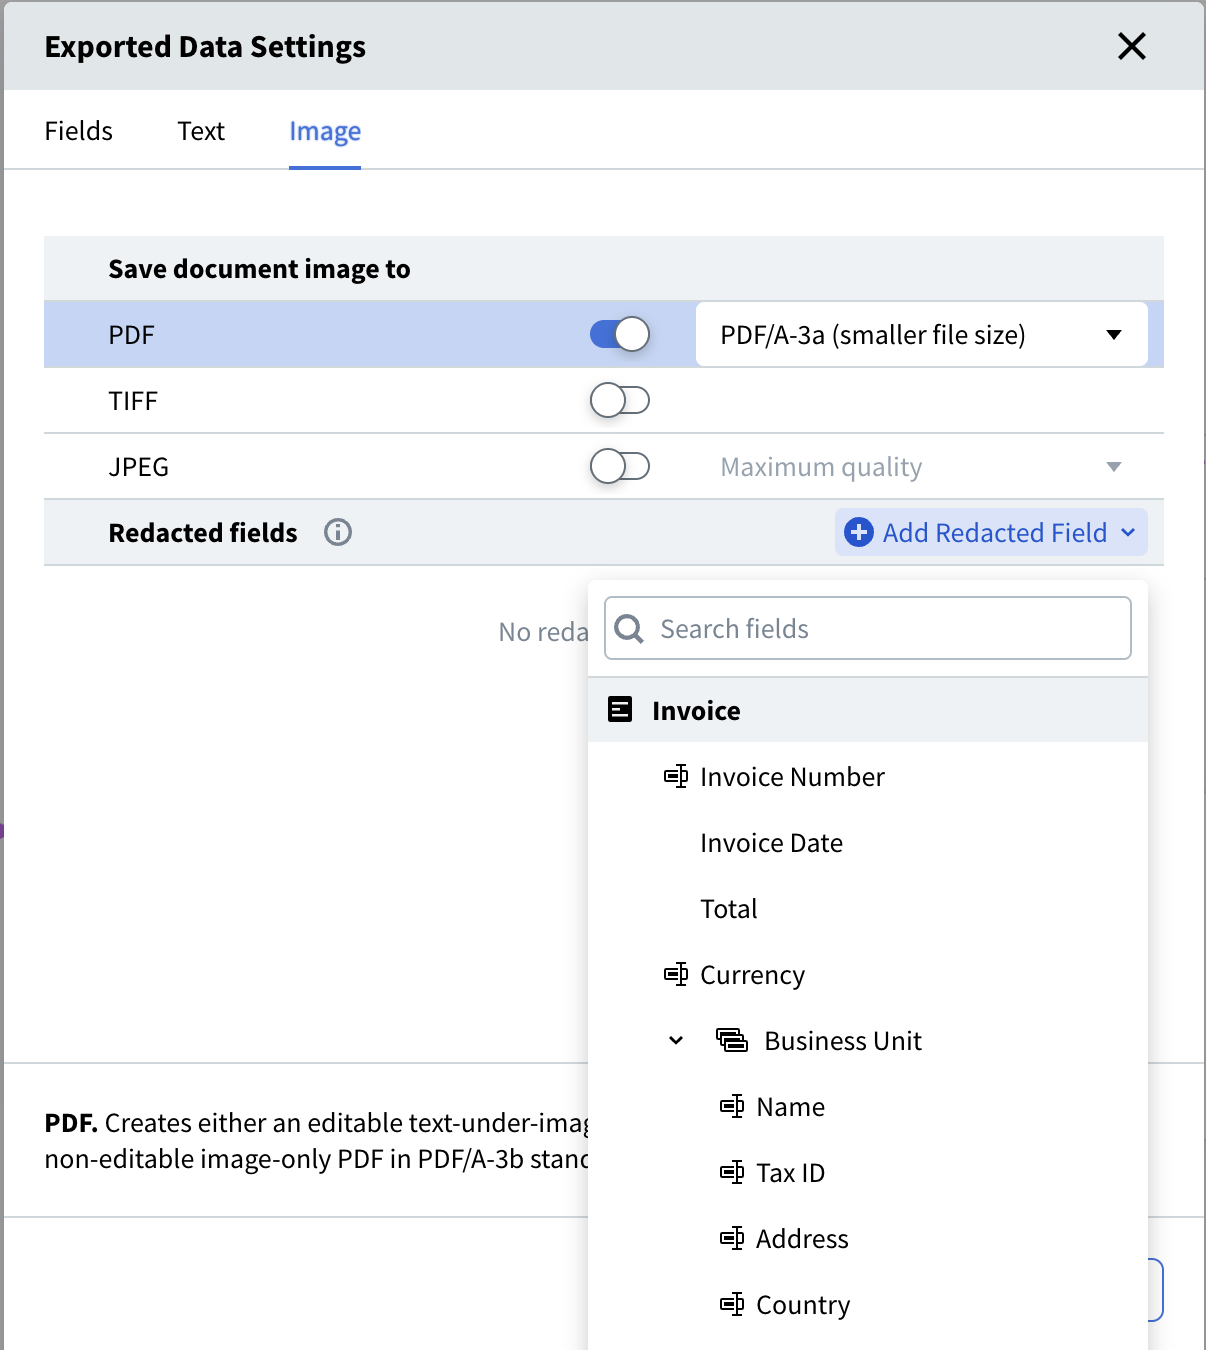This screenshot has width=1206, height=1350.
Task: Switch to the Fields tab
Action: (x=78, y=131)
